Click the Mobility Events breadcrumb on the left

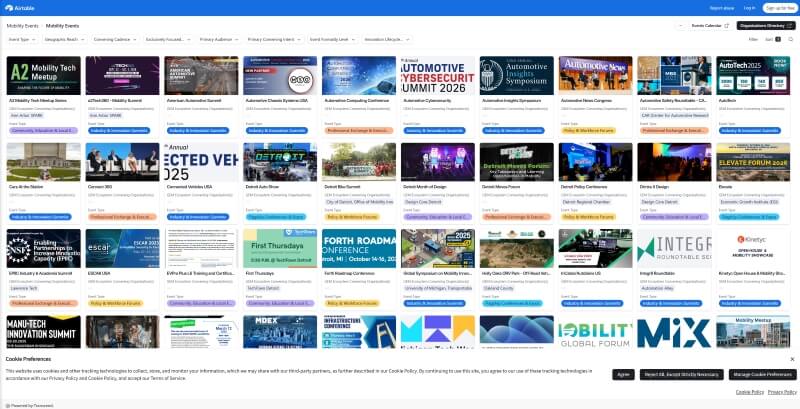[22, 25]
